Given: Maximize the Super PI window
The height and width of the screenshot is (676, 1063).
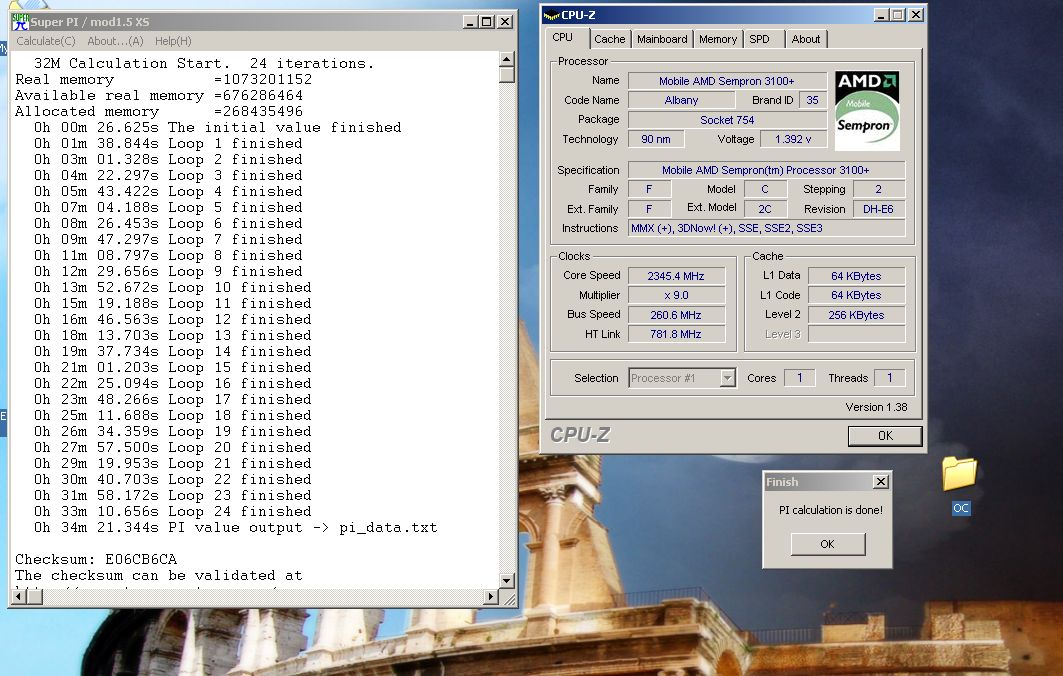Looking at the screenshot, I should (x=487, y=22).
